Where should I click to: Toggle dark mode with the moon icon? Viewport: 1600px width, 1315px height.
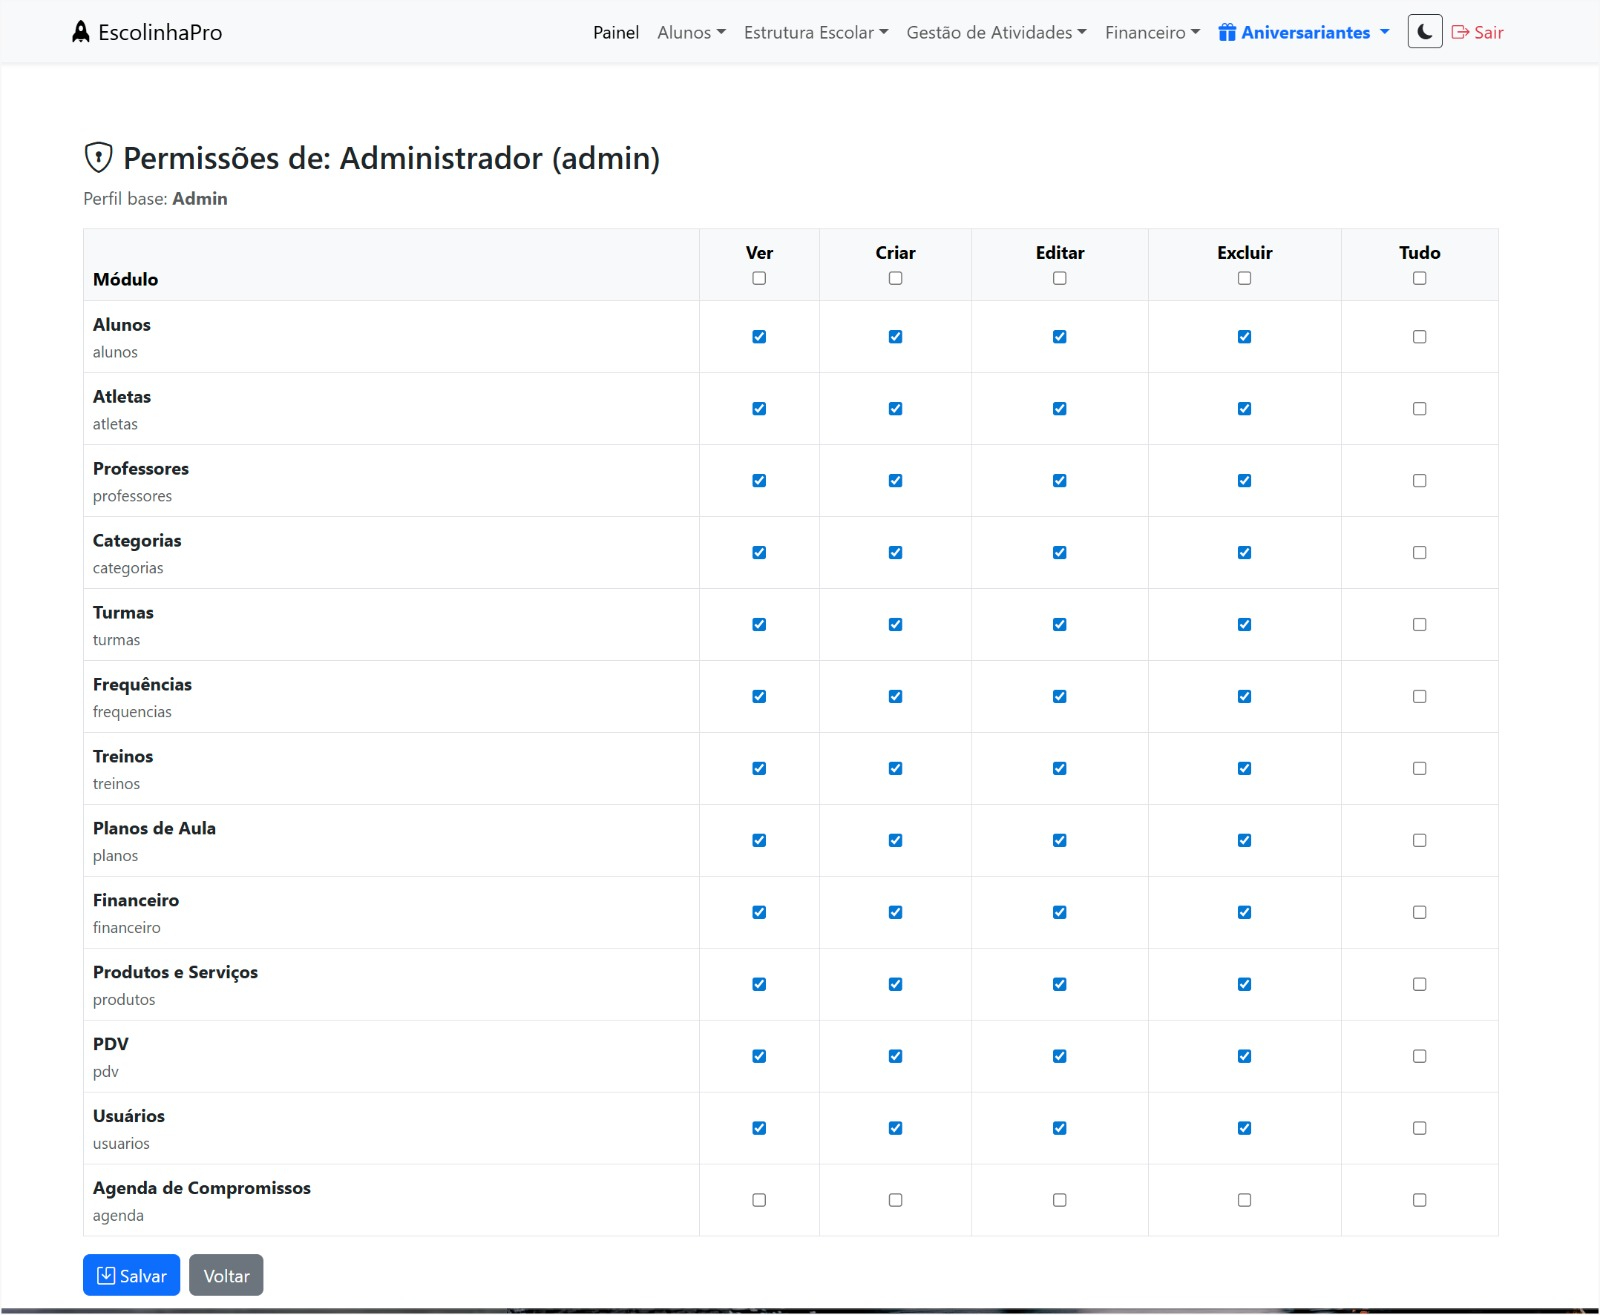tap(1425, 32)
